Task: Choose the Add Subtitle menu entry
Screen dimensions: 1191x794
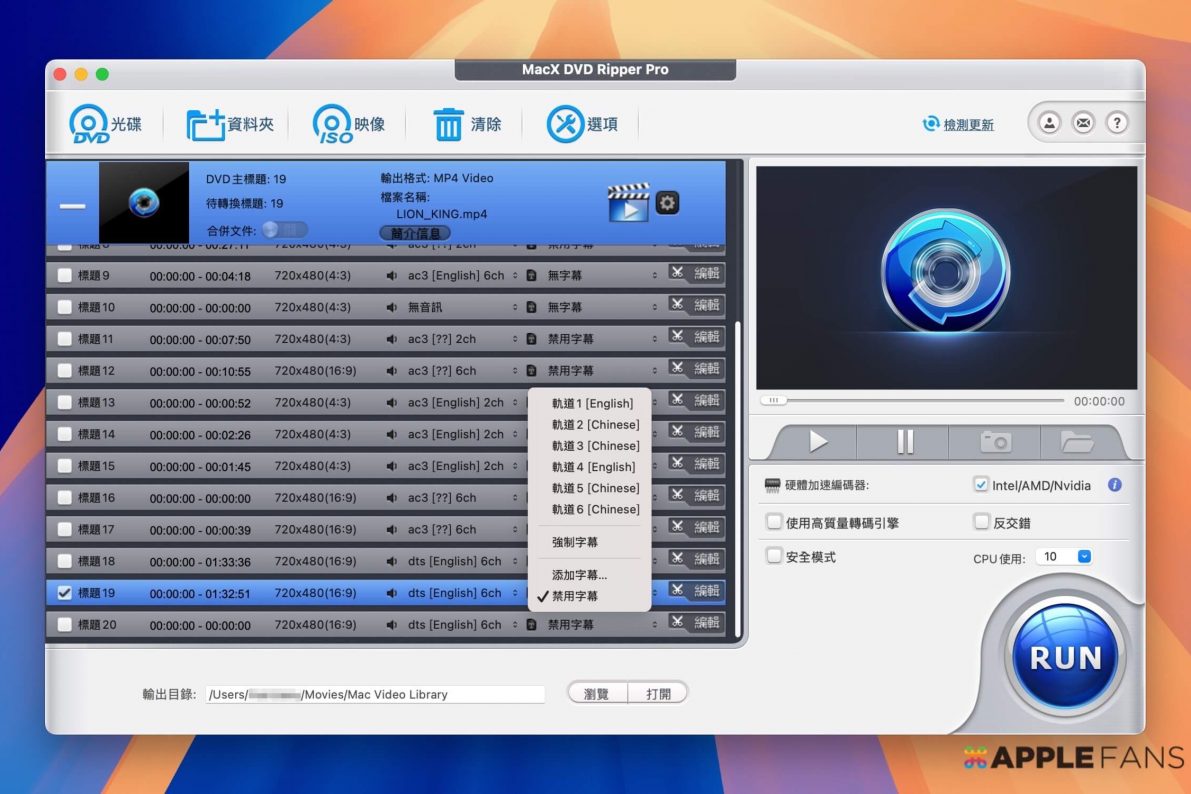Action: pyautogui.click(x=579, y=575)
